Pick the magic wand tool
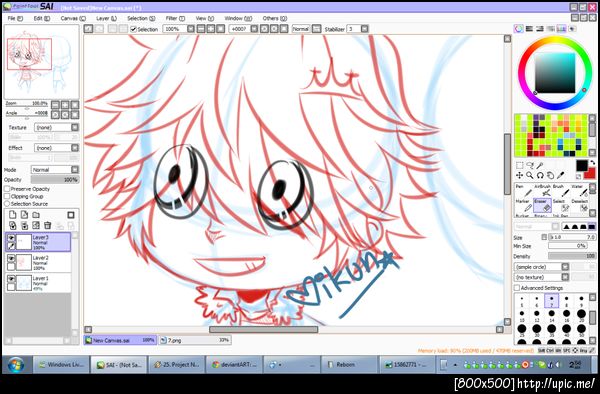The image size is (600, 394). 540,165
